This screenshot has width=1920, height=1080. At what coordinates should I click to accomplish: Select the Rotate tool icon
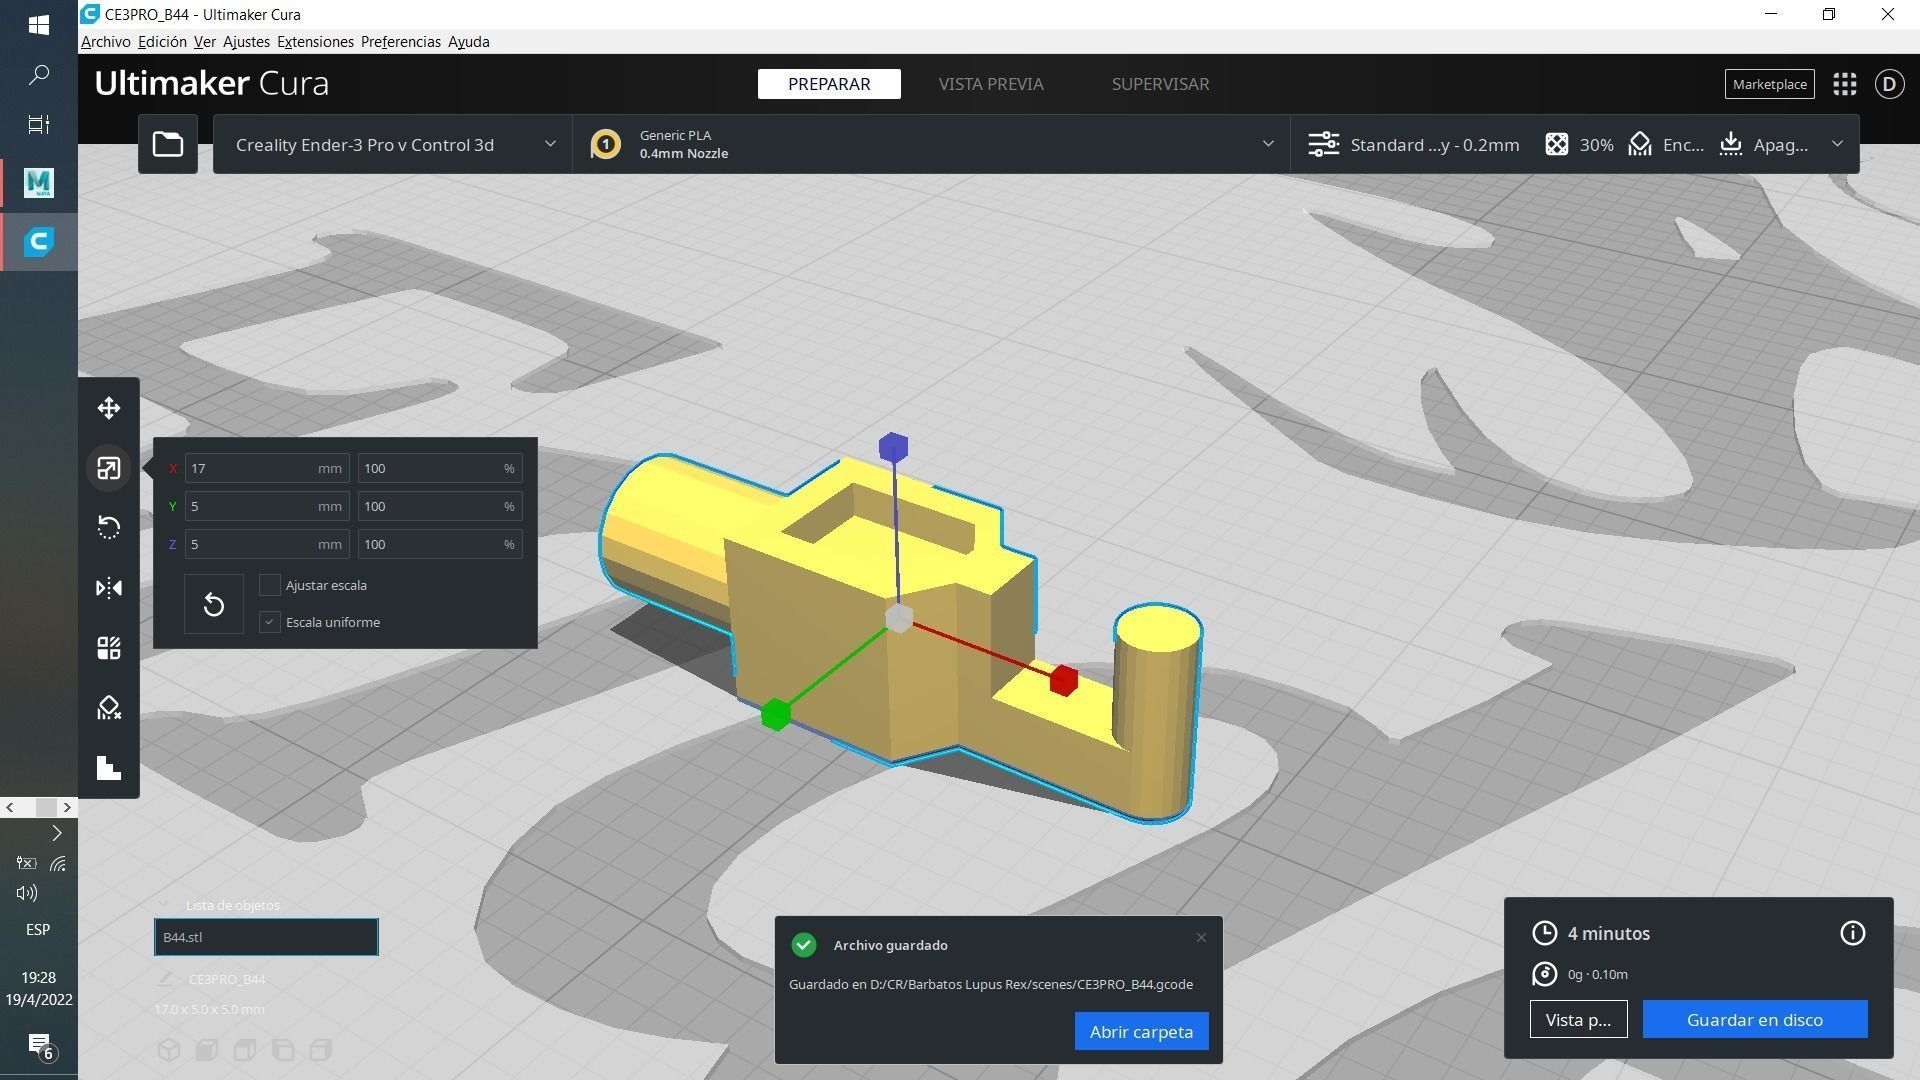109,528
